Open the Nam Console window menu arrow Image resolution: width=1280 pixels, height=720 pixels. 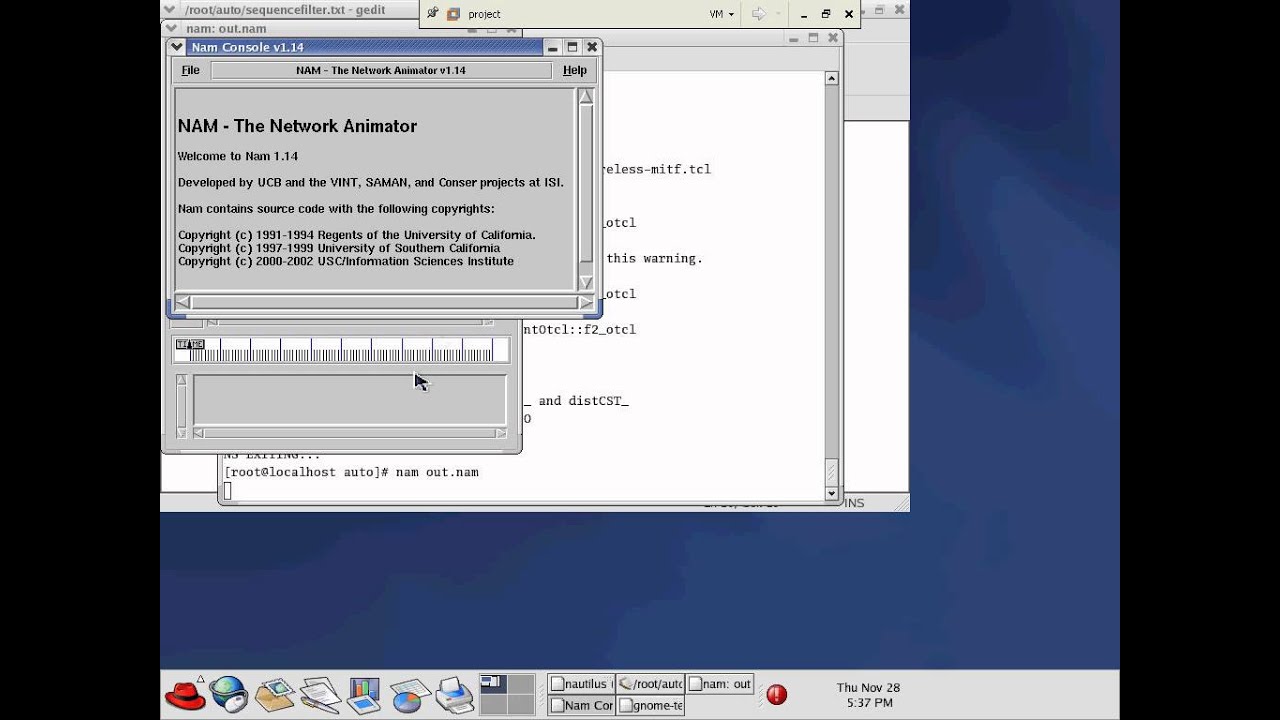(177, 47)
